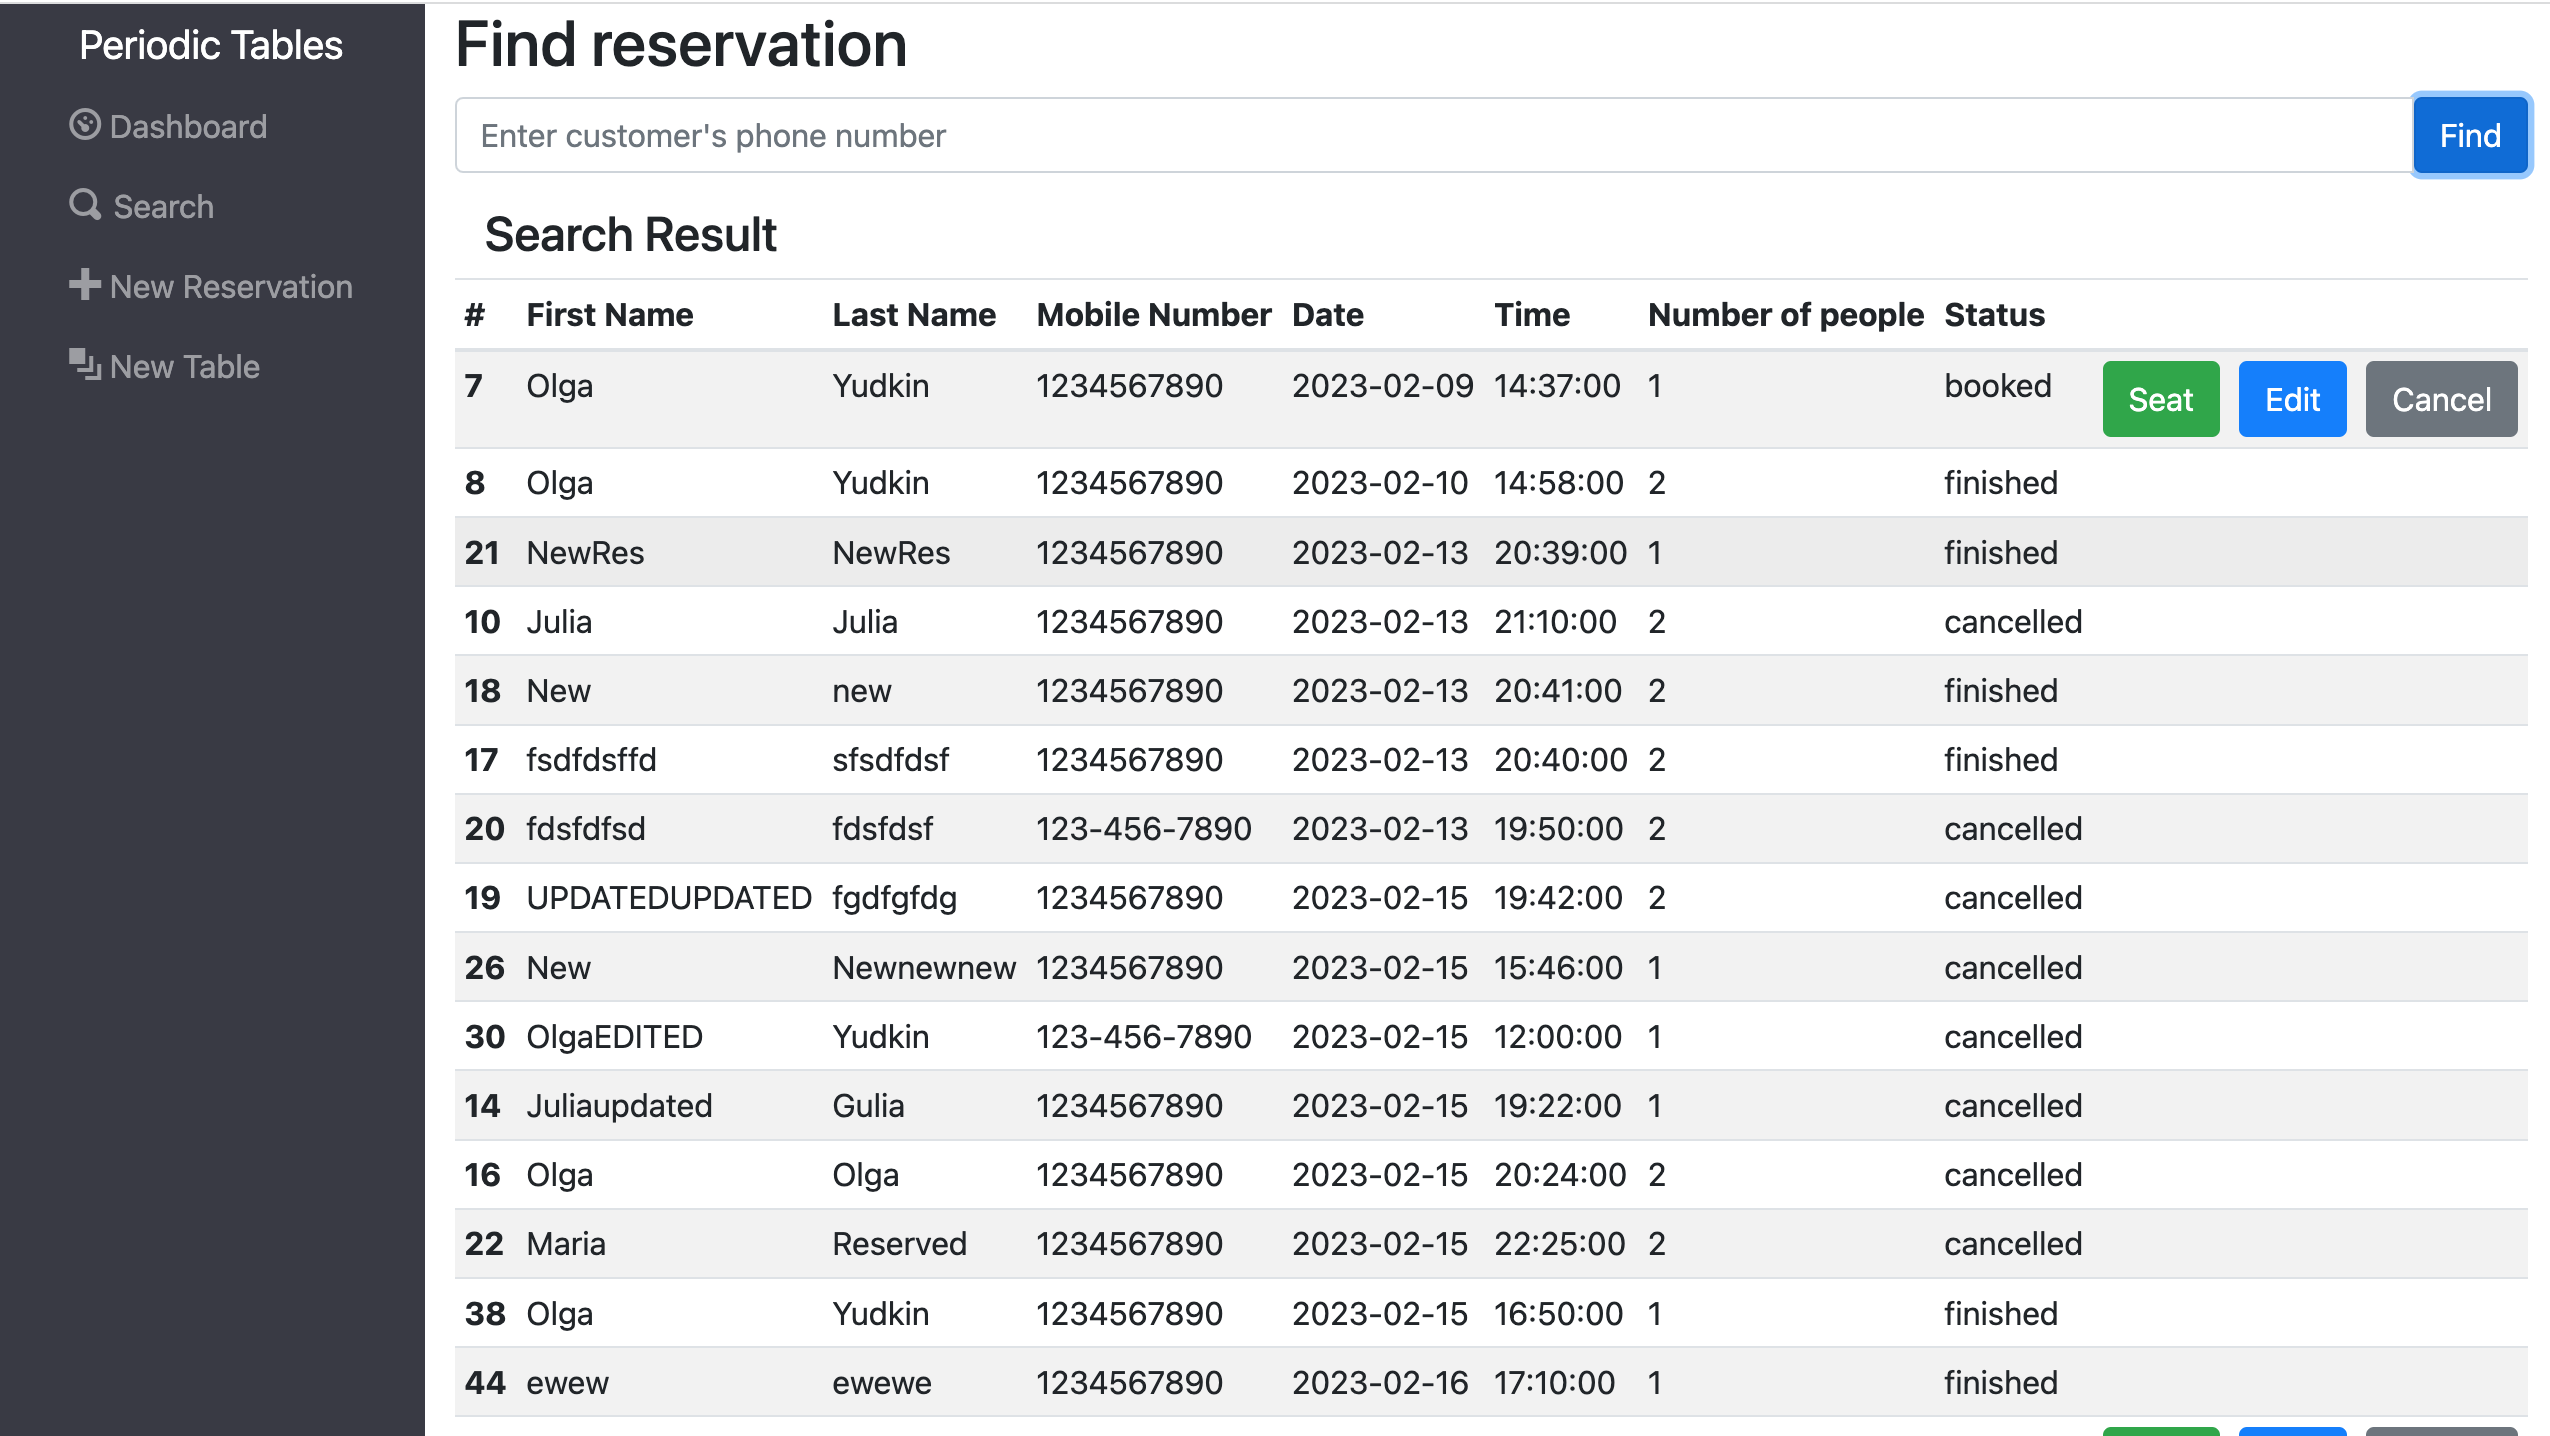Click the Status column header

[x=1994, y=315]
